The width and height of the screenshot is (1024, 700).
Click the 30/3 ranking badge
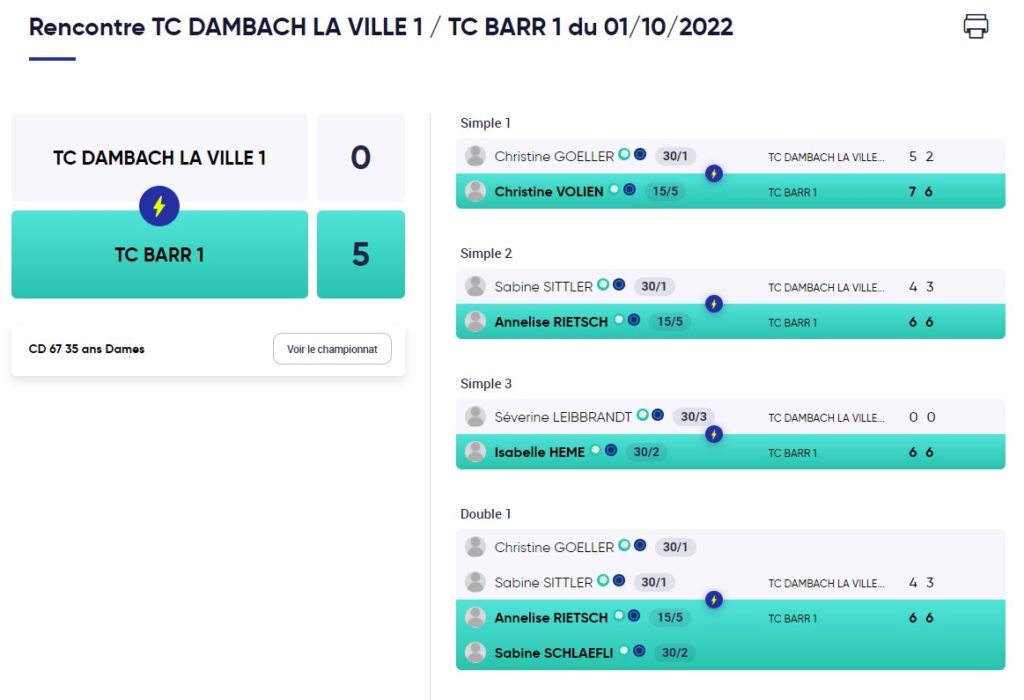pyautogui.click(x=694, y=417)
